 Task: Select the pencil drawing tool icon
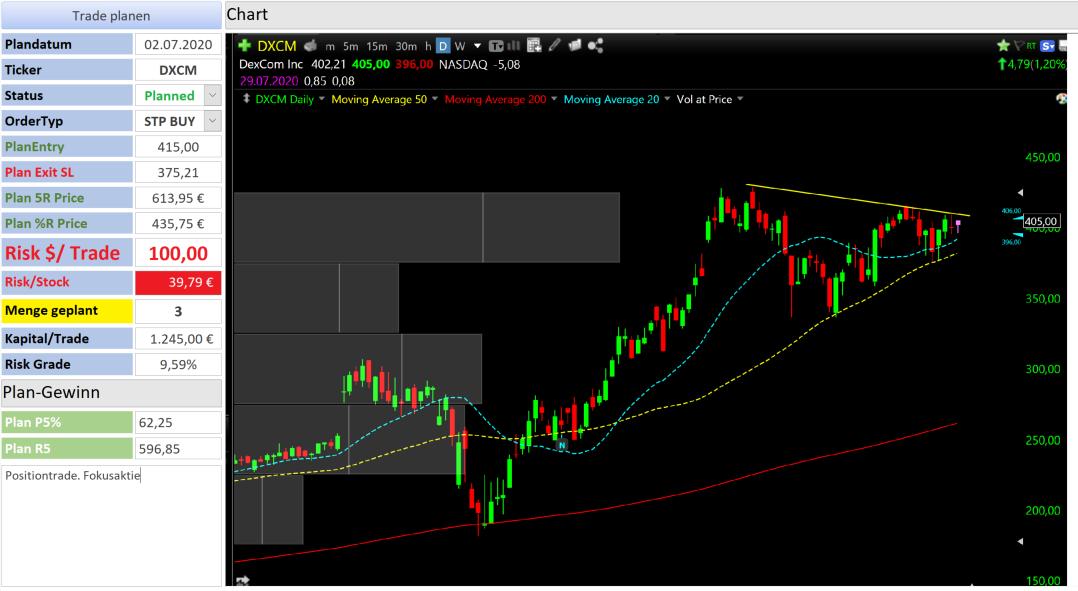point(555,45)
